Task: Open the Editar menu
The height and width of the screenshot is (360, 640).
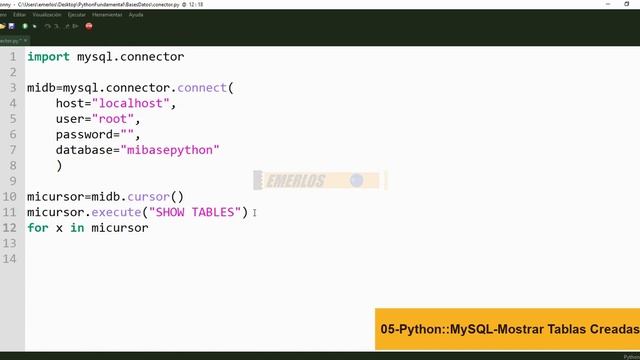Action: click(x=19, y=15)
